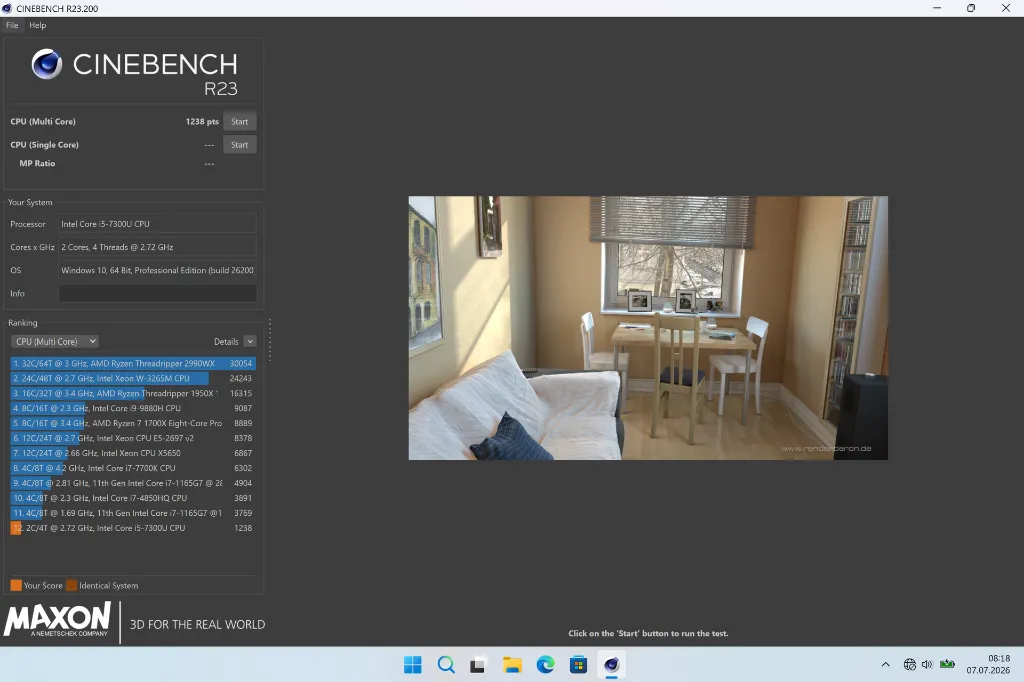This screenshot has height=682, width=1024.
Task: Open the File menu
Action: point(12,25)
